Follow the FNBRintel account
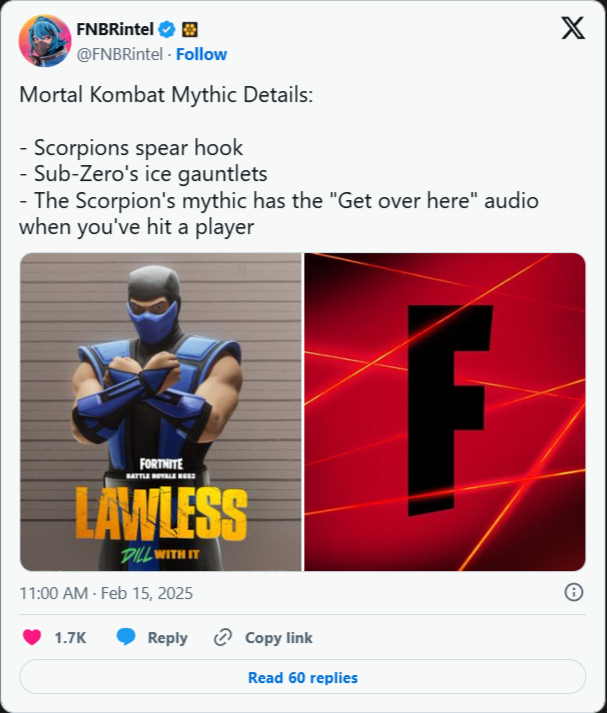Viewport: 607px width, 713px height. (x=201, y=55)
